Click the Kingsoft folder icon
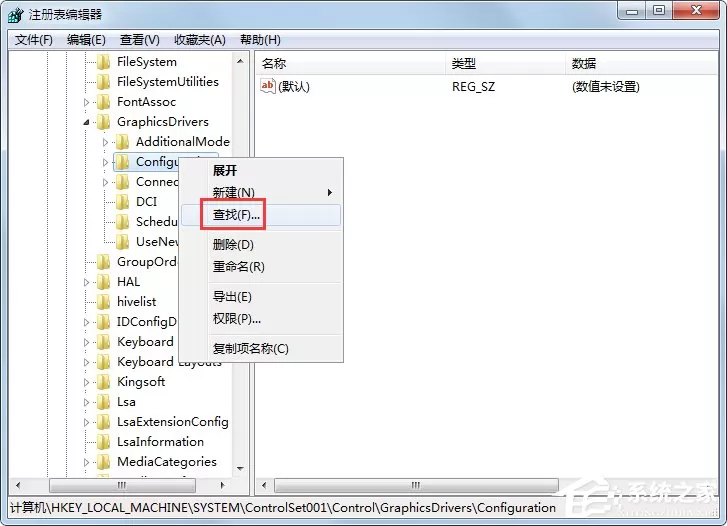727x526 pixels. pos(103,382)
